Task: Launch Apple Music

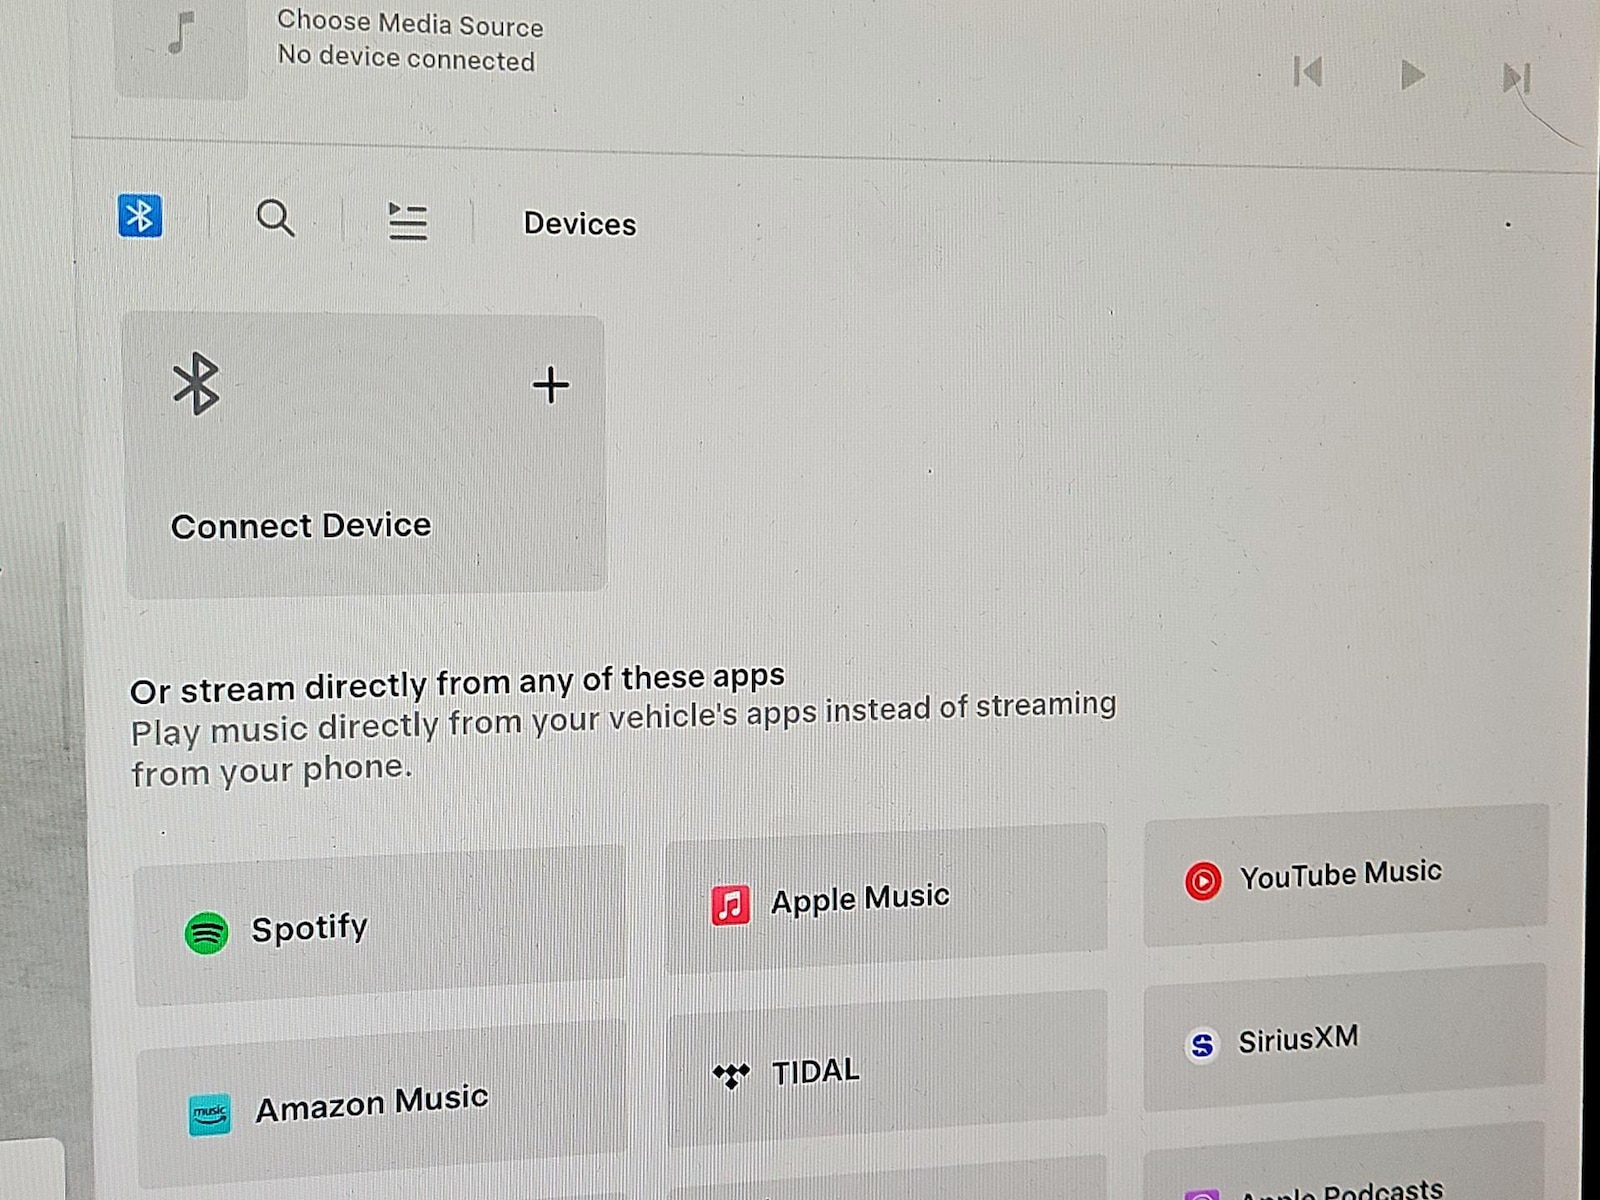Action: point(886,898)
